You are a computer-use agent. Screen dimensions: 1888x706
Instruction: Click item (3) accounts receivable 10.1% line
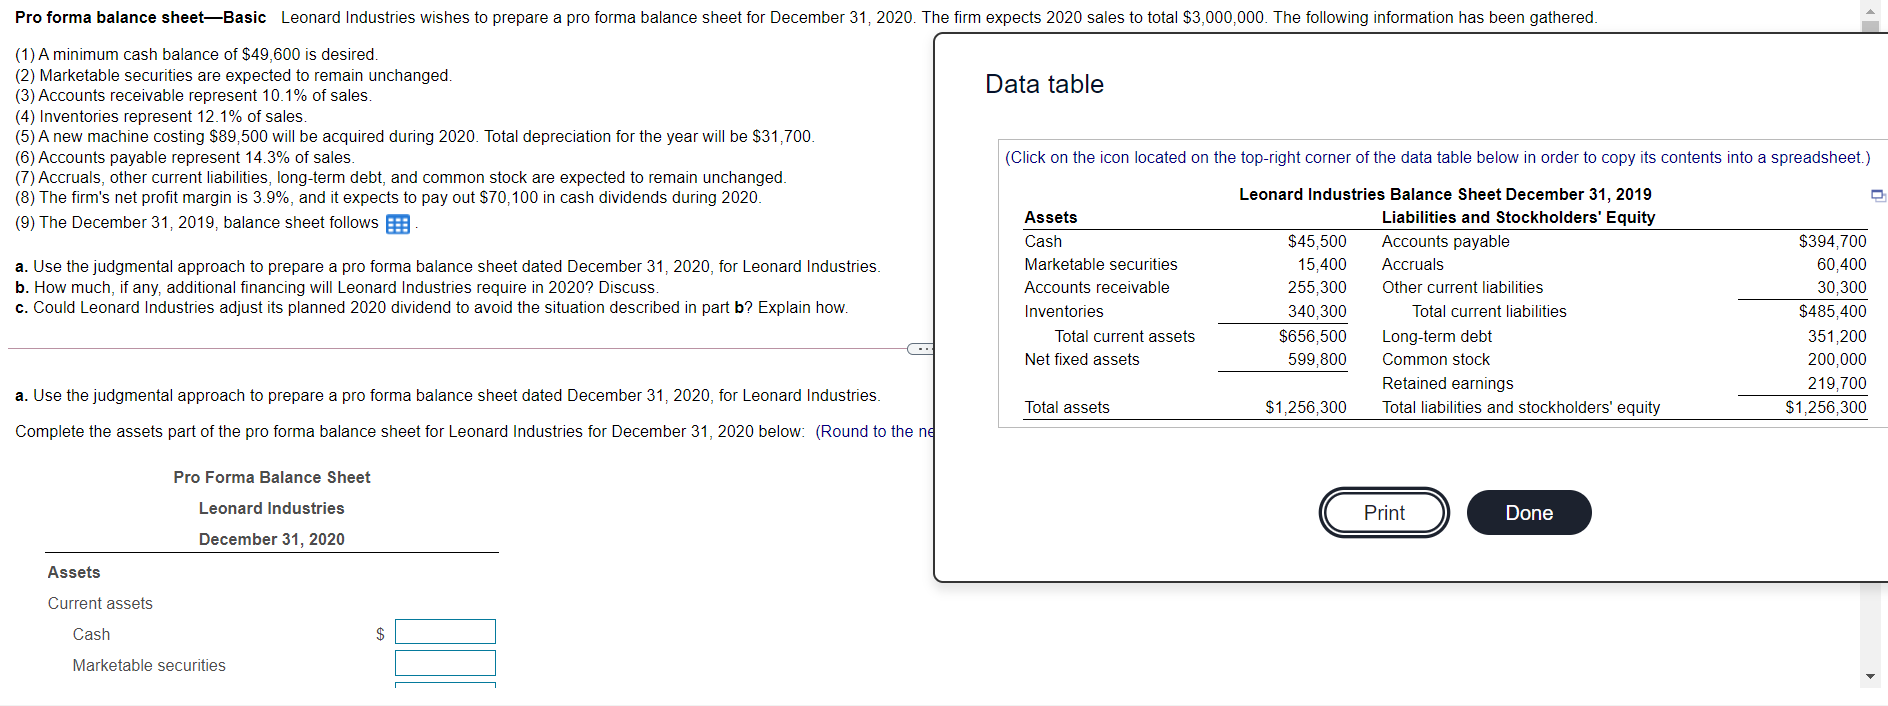click(x=193, y=95)
